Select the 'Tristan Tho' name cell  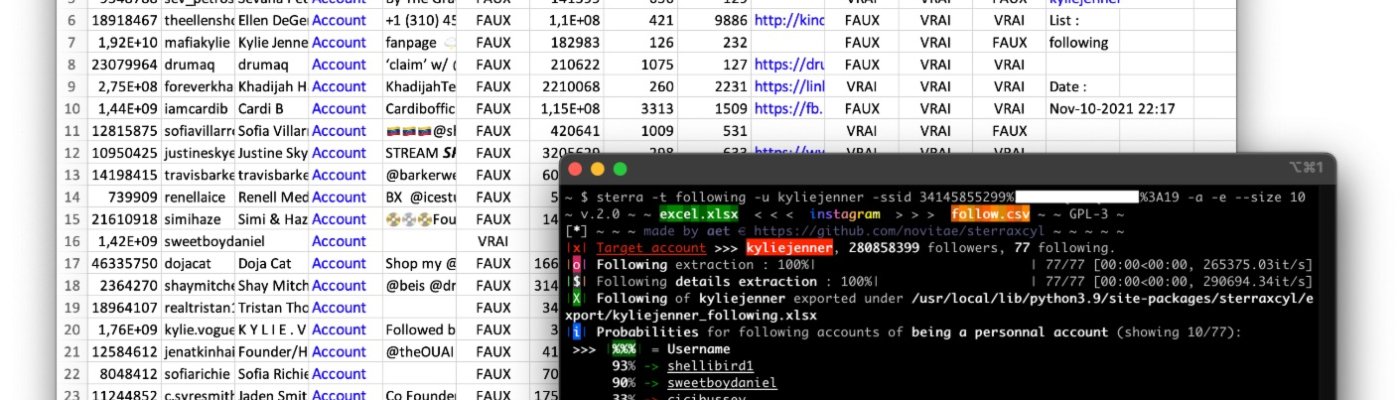pos(272,307)
